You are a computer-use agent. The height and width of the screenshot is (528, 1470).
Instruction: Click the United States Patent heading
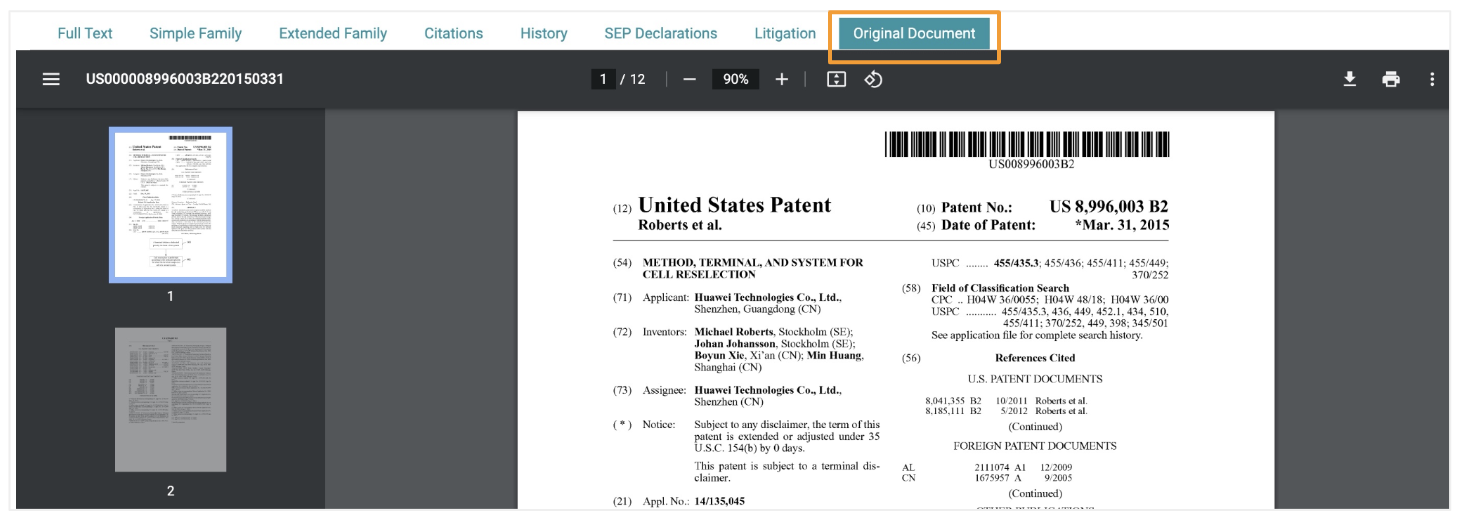pyautogui.click(x=734, y=205)
